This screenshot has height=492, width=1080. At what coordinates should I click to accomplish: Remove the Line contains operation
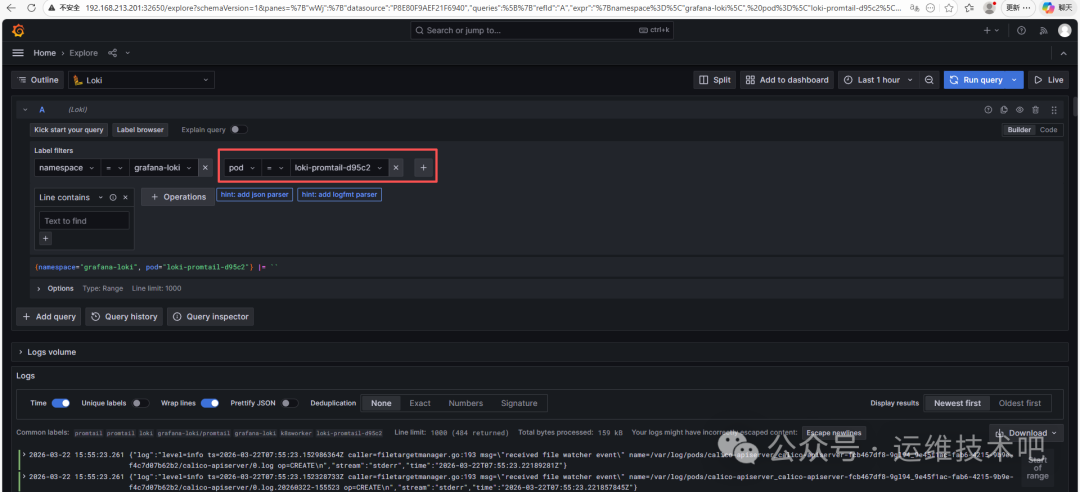[125, 197]
